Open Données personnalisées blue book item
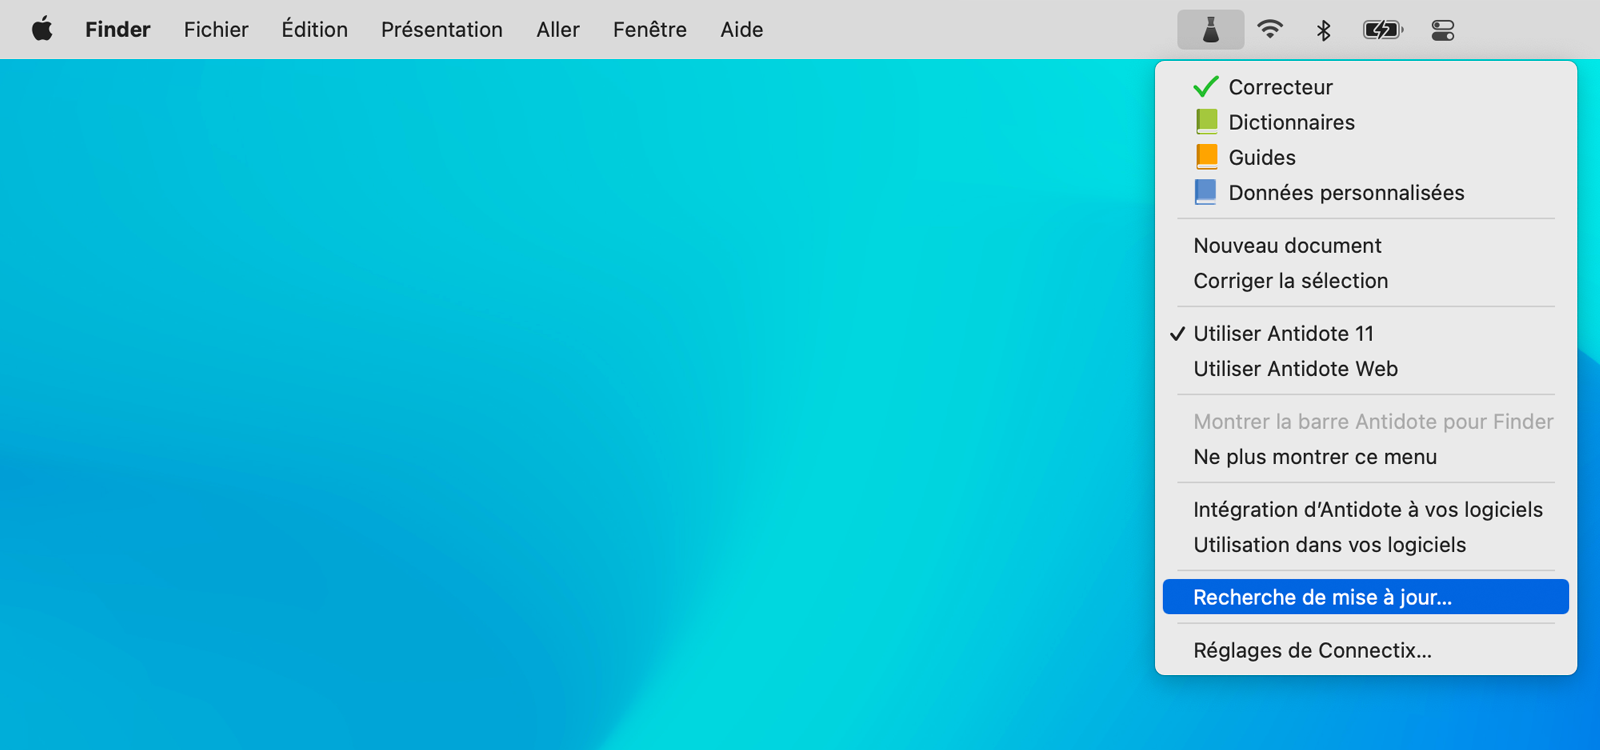Viewport: 1600px width, 750px height. [x=1345, y=193]
